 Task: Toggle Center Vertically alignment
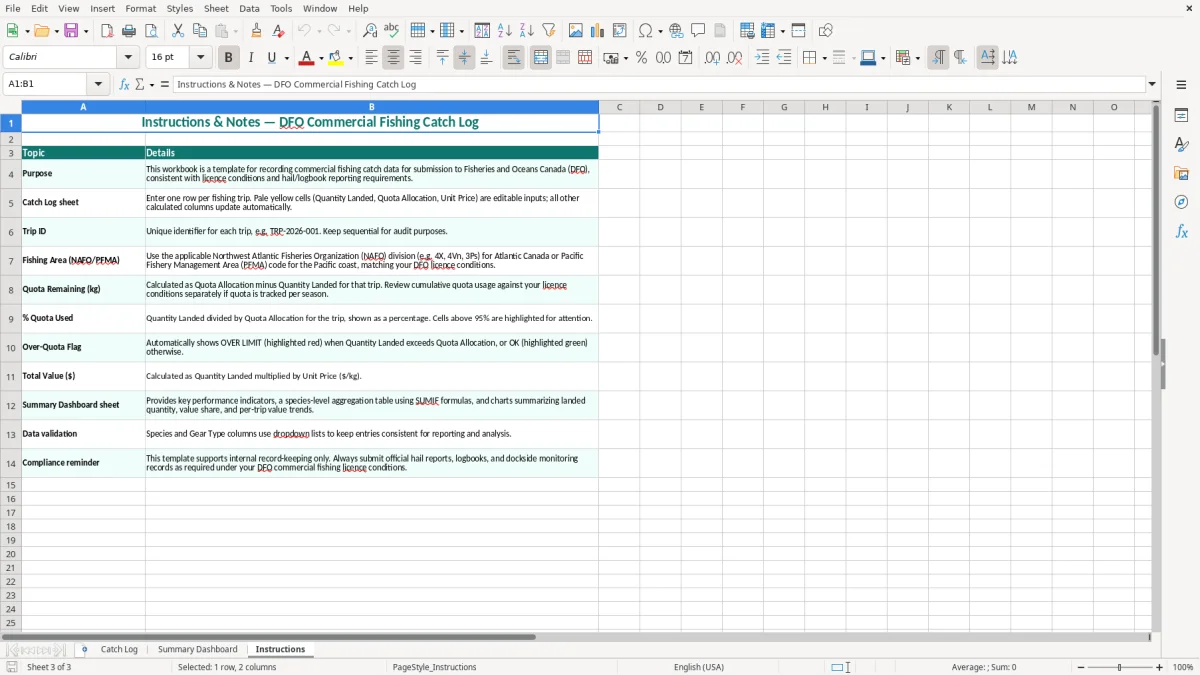[464, 58]
